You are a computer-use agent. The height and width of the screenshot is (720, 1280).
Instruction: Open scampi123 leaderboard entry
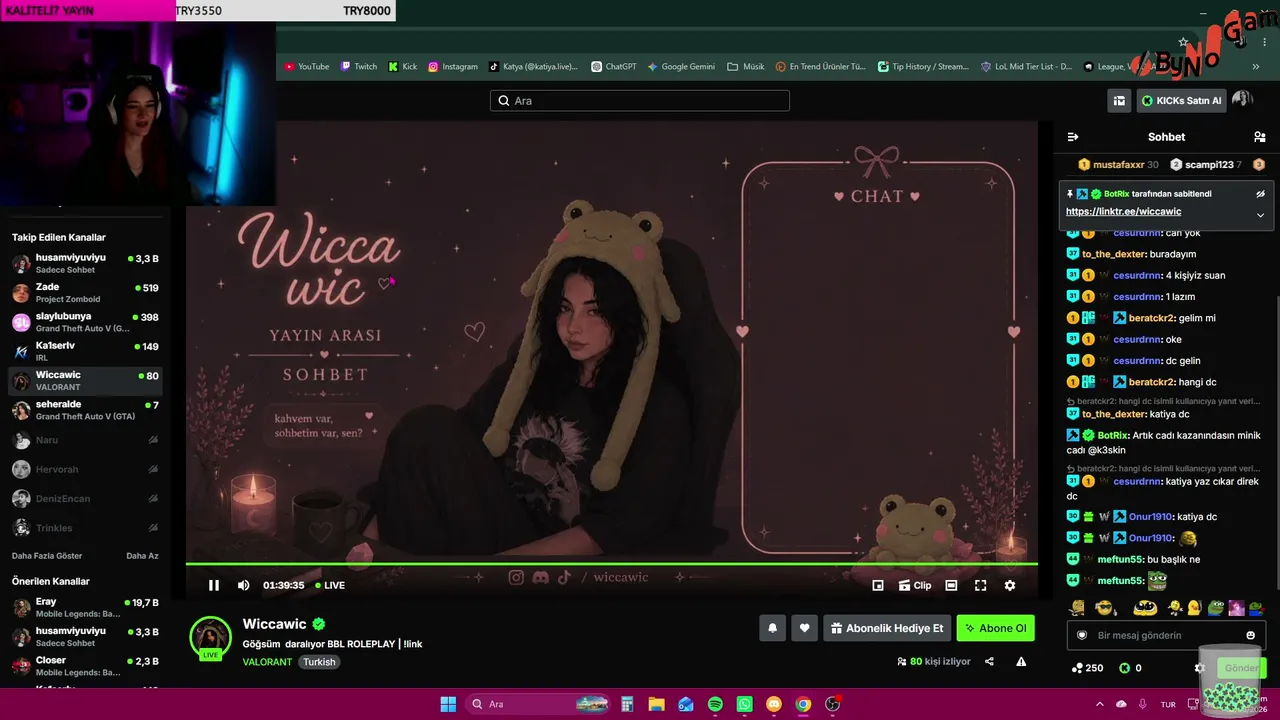tap(1205, 164)
